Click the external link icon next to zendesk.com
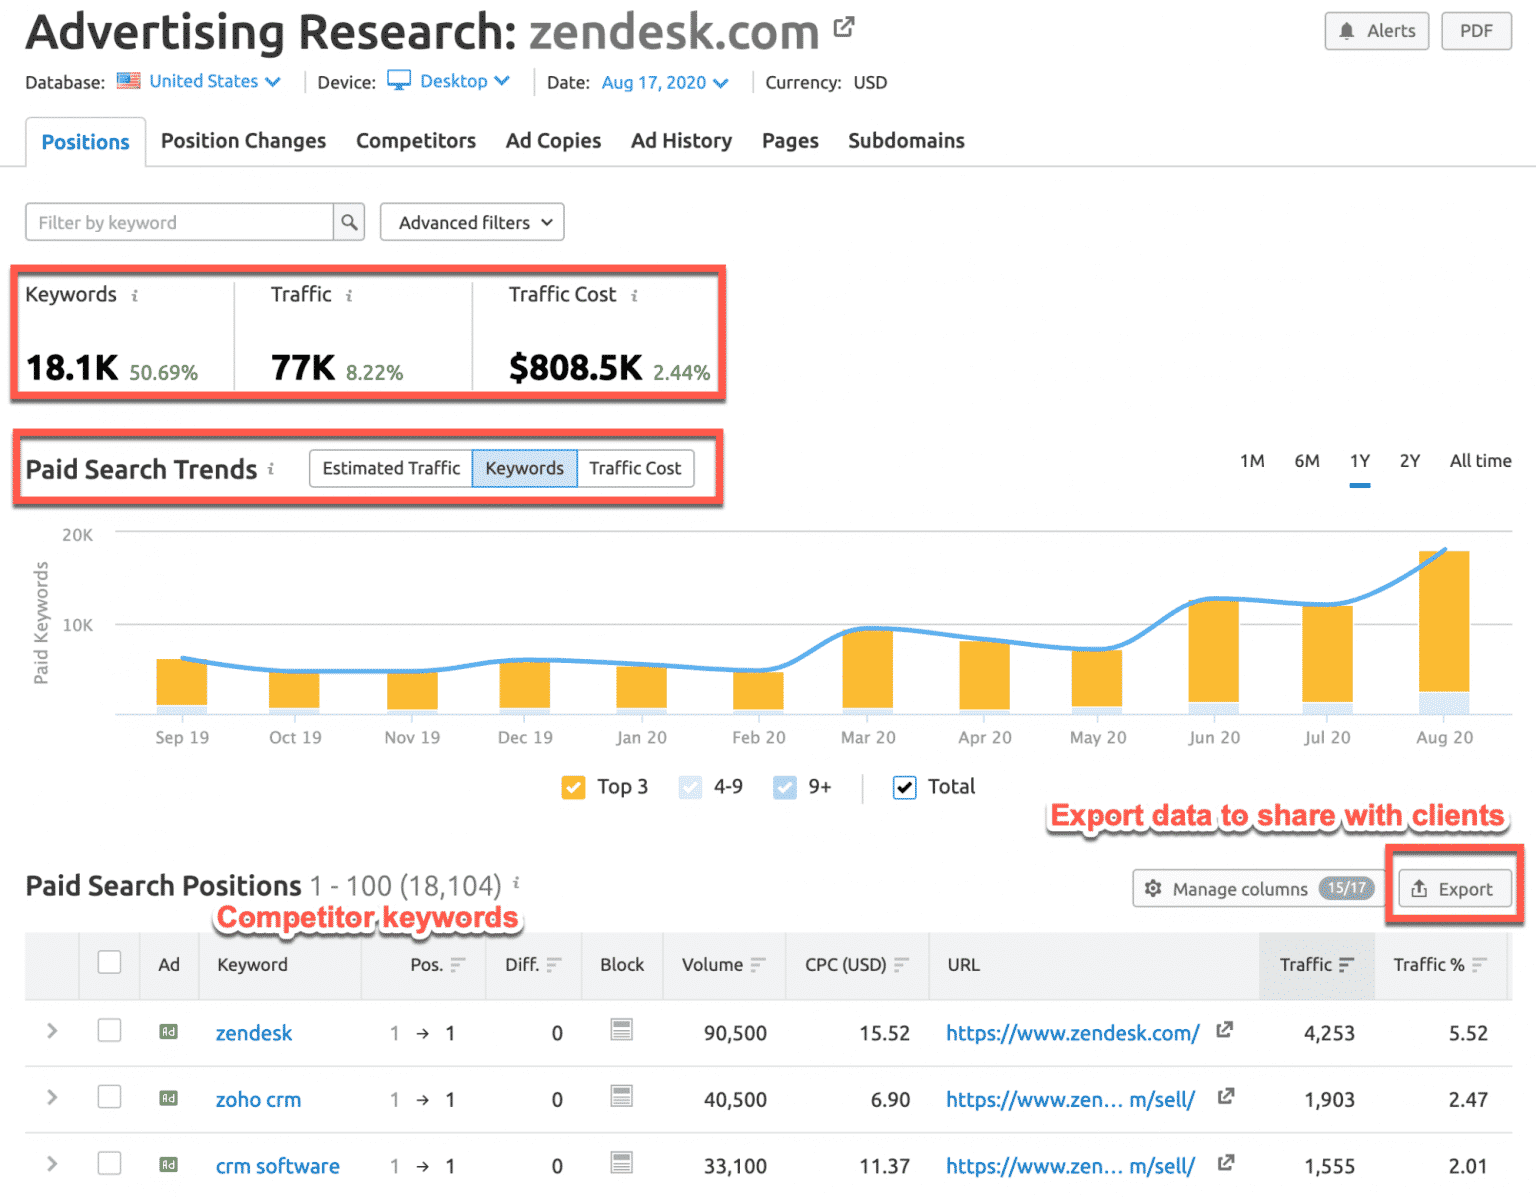This screenshot has width=1536, height=1199. coord(843,26)
